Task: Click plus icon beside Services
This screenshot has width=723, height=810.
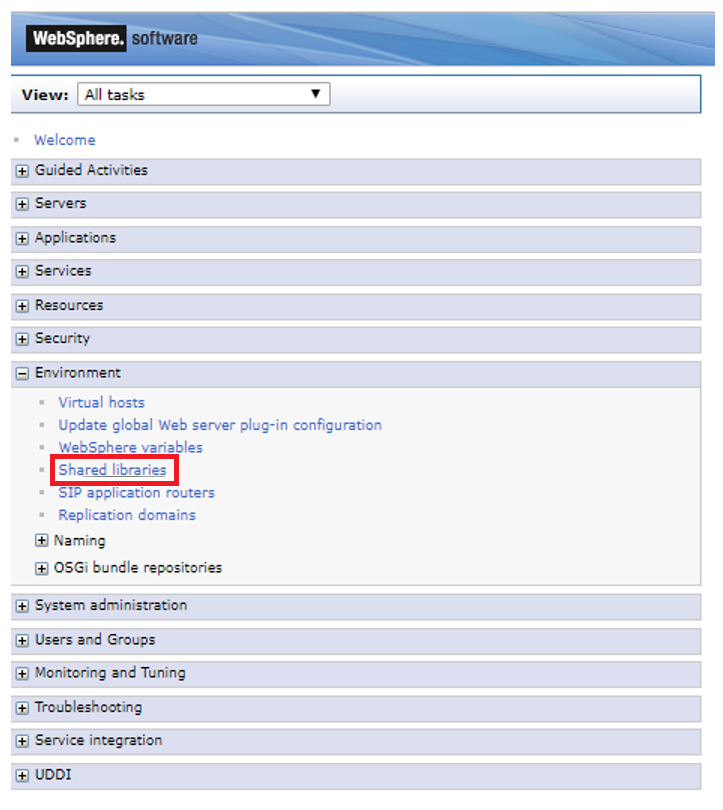Action: (23, 272)
